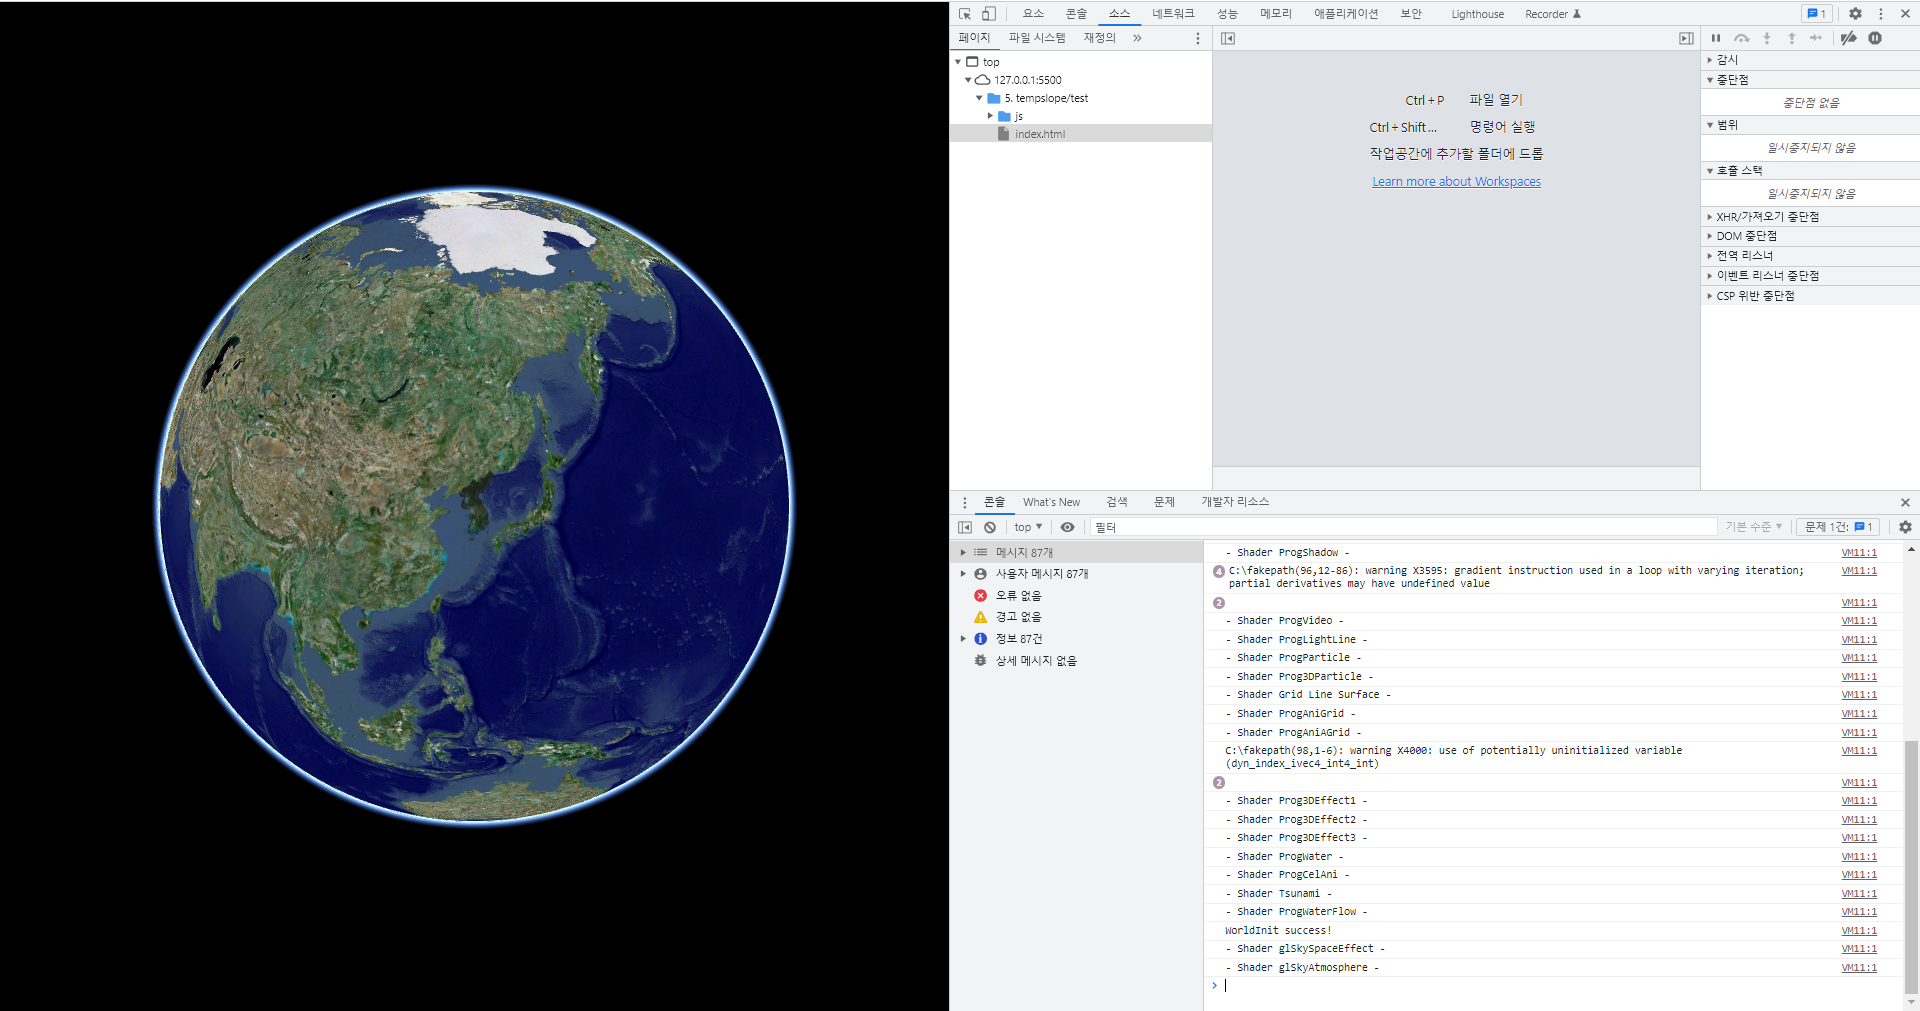This screenshot has height=1011, width=1920.
Task: Toggle the device toolbar emulation
Action: point(988,13)
